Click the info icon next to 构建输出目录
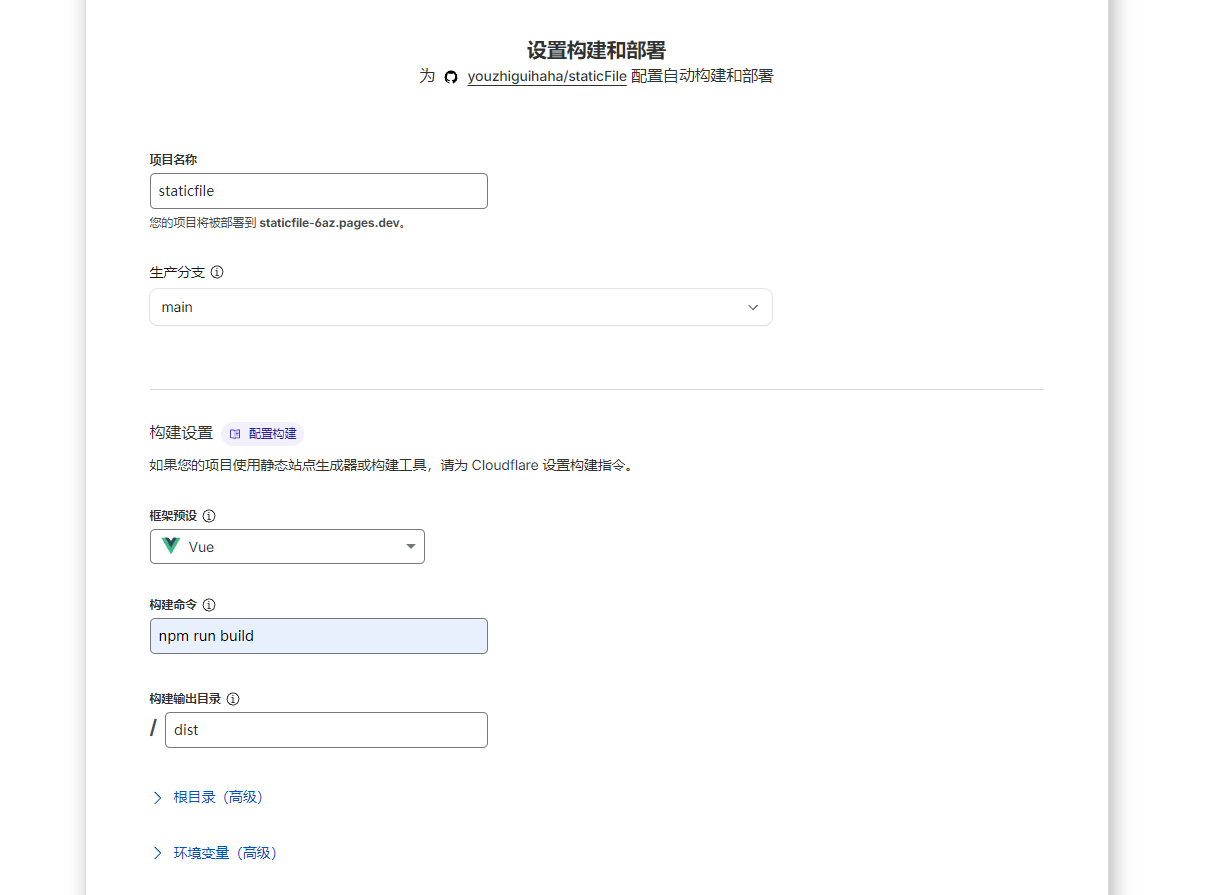This screenshot has height=895, width=1211. tap(233, 699)
